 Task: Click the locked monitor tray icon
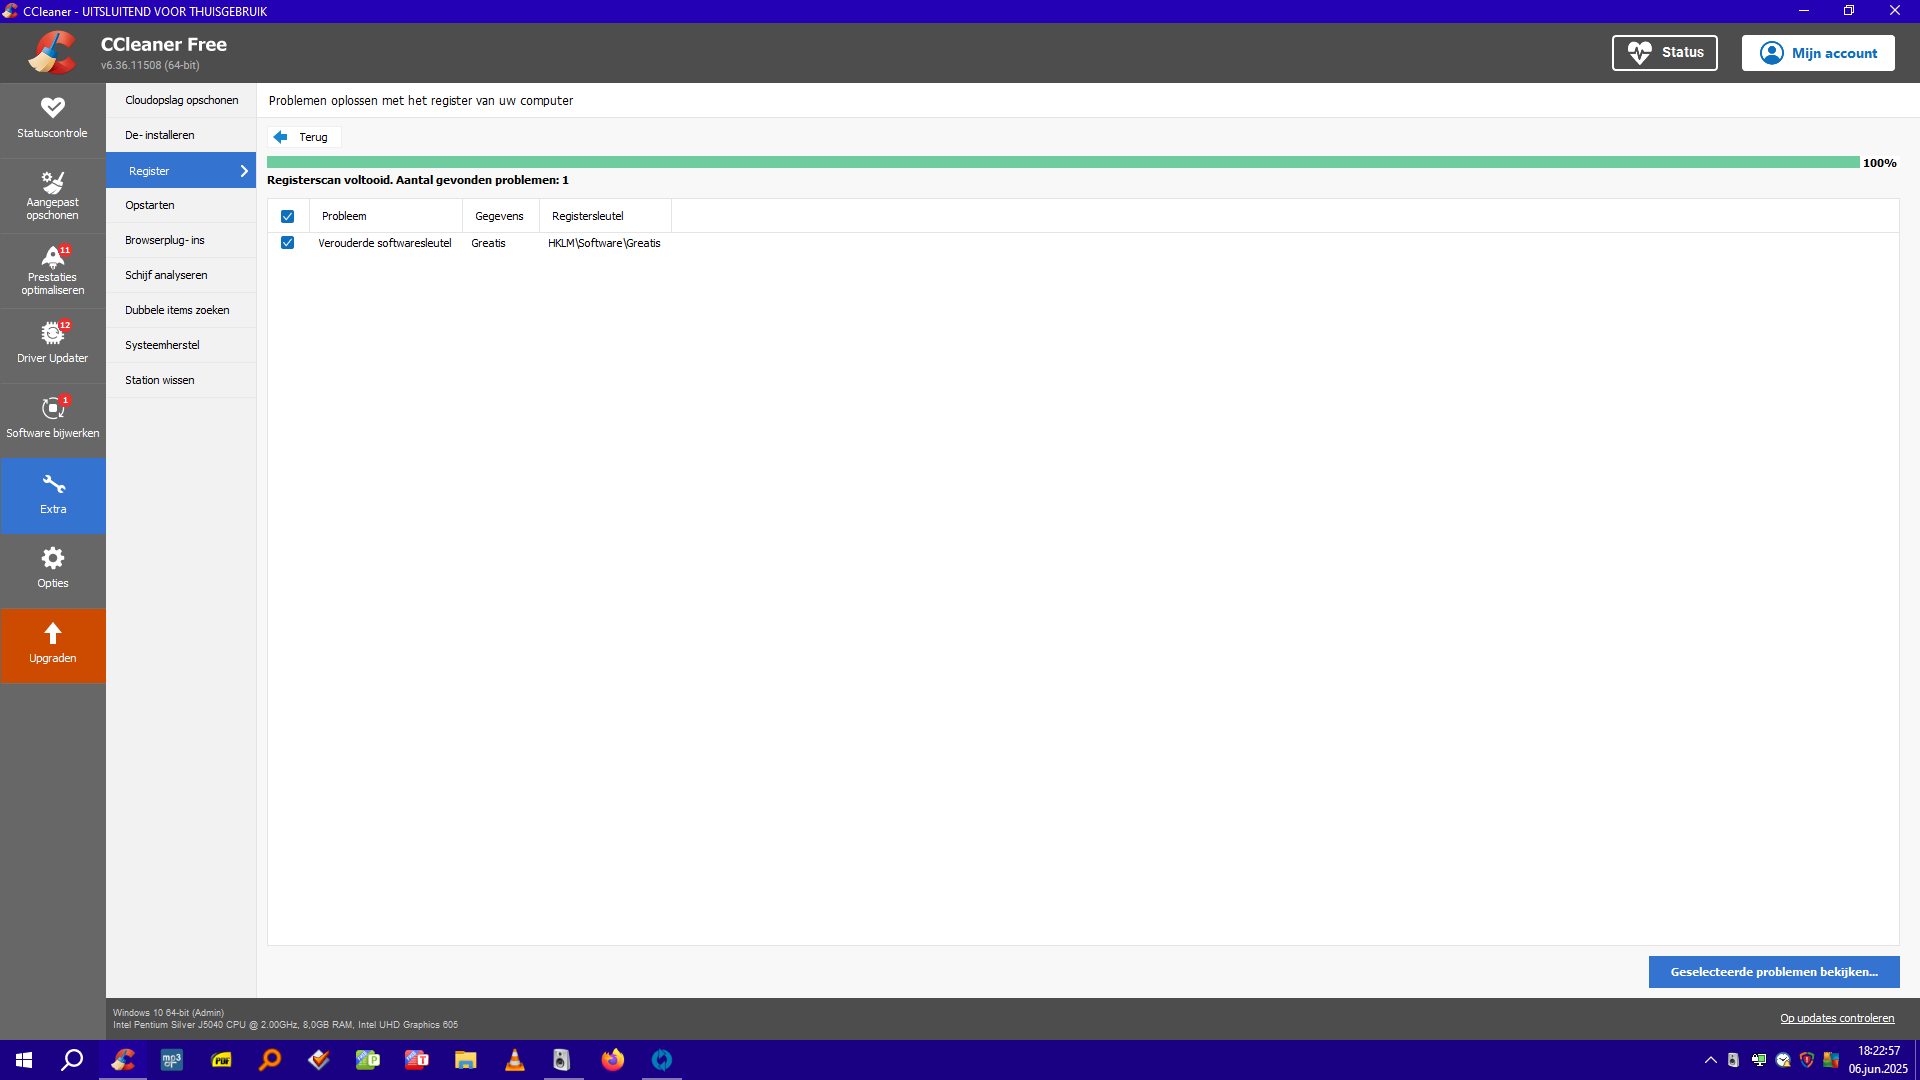(x=1758, y=1060)
